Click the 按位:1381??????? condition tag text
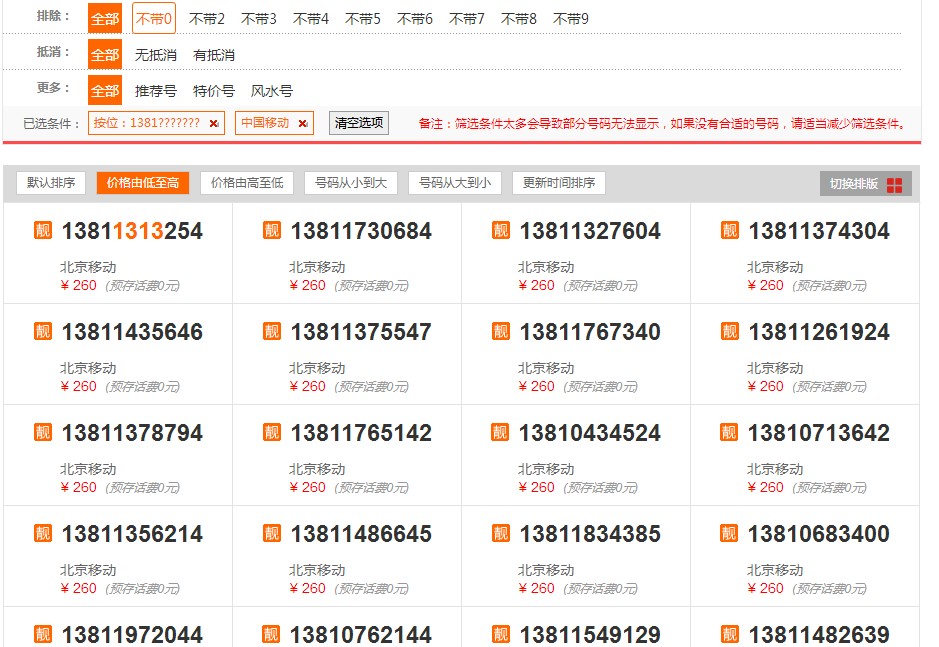This screenshot has width=939, height=647. pyautogui.click(x=147, y=123)
